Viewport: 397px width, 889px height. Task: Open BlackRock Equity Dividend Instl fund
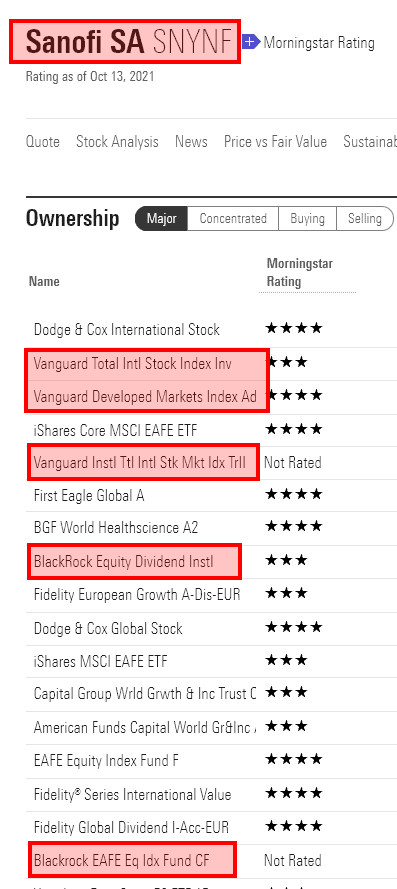124,562
